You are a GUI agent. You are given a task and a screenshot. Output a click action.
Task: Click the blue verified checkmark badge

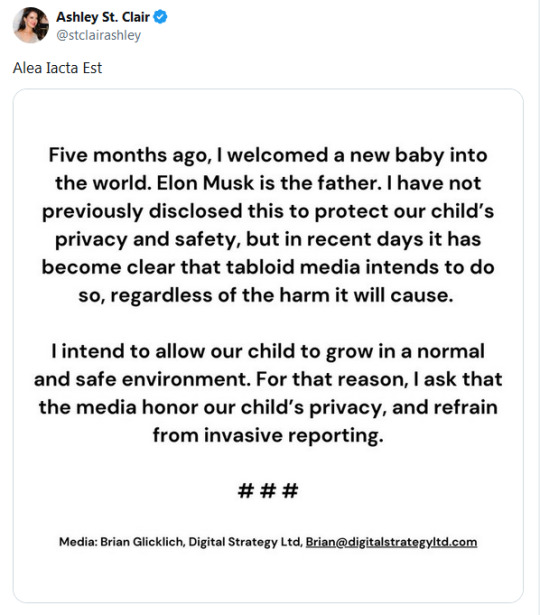click(160, 17)
